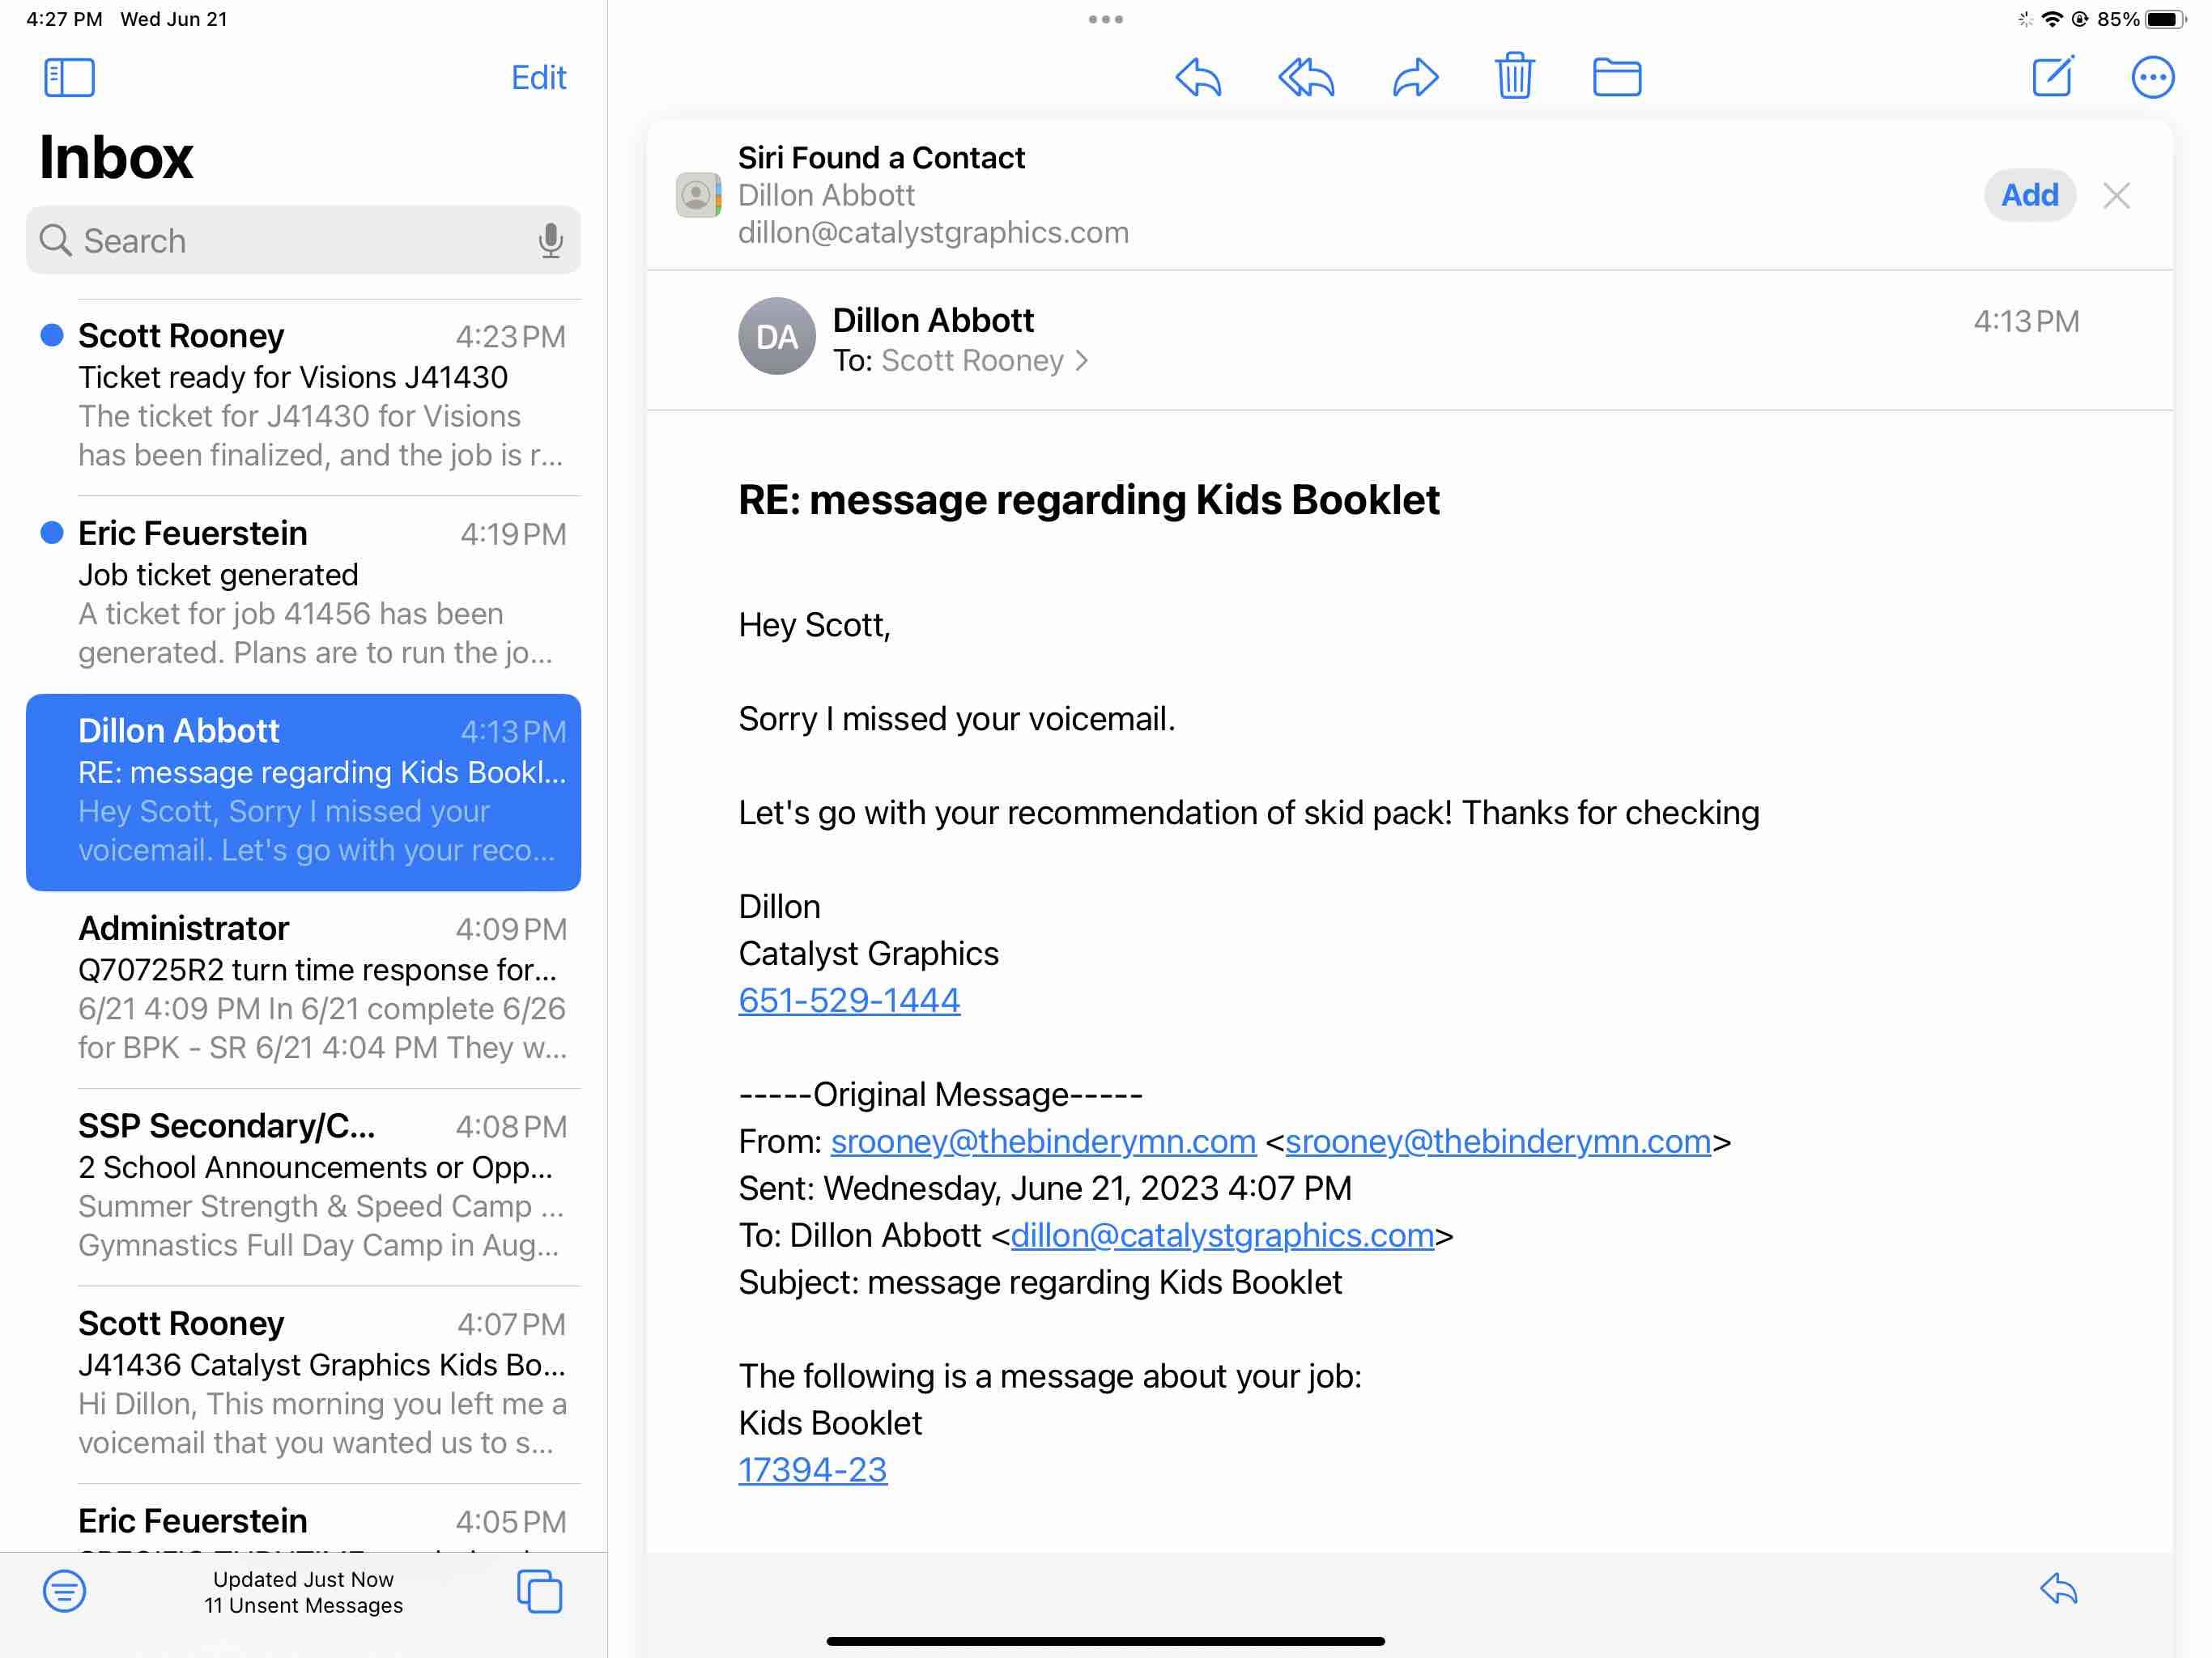
Task: Tap the Forward arrow icon
Action: pyautogui.click(x=1415, y=77)
